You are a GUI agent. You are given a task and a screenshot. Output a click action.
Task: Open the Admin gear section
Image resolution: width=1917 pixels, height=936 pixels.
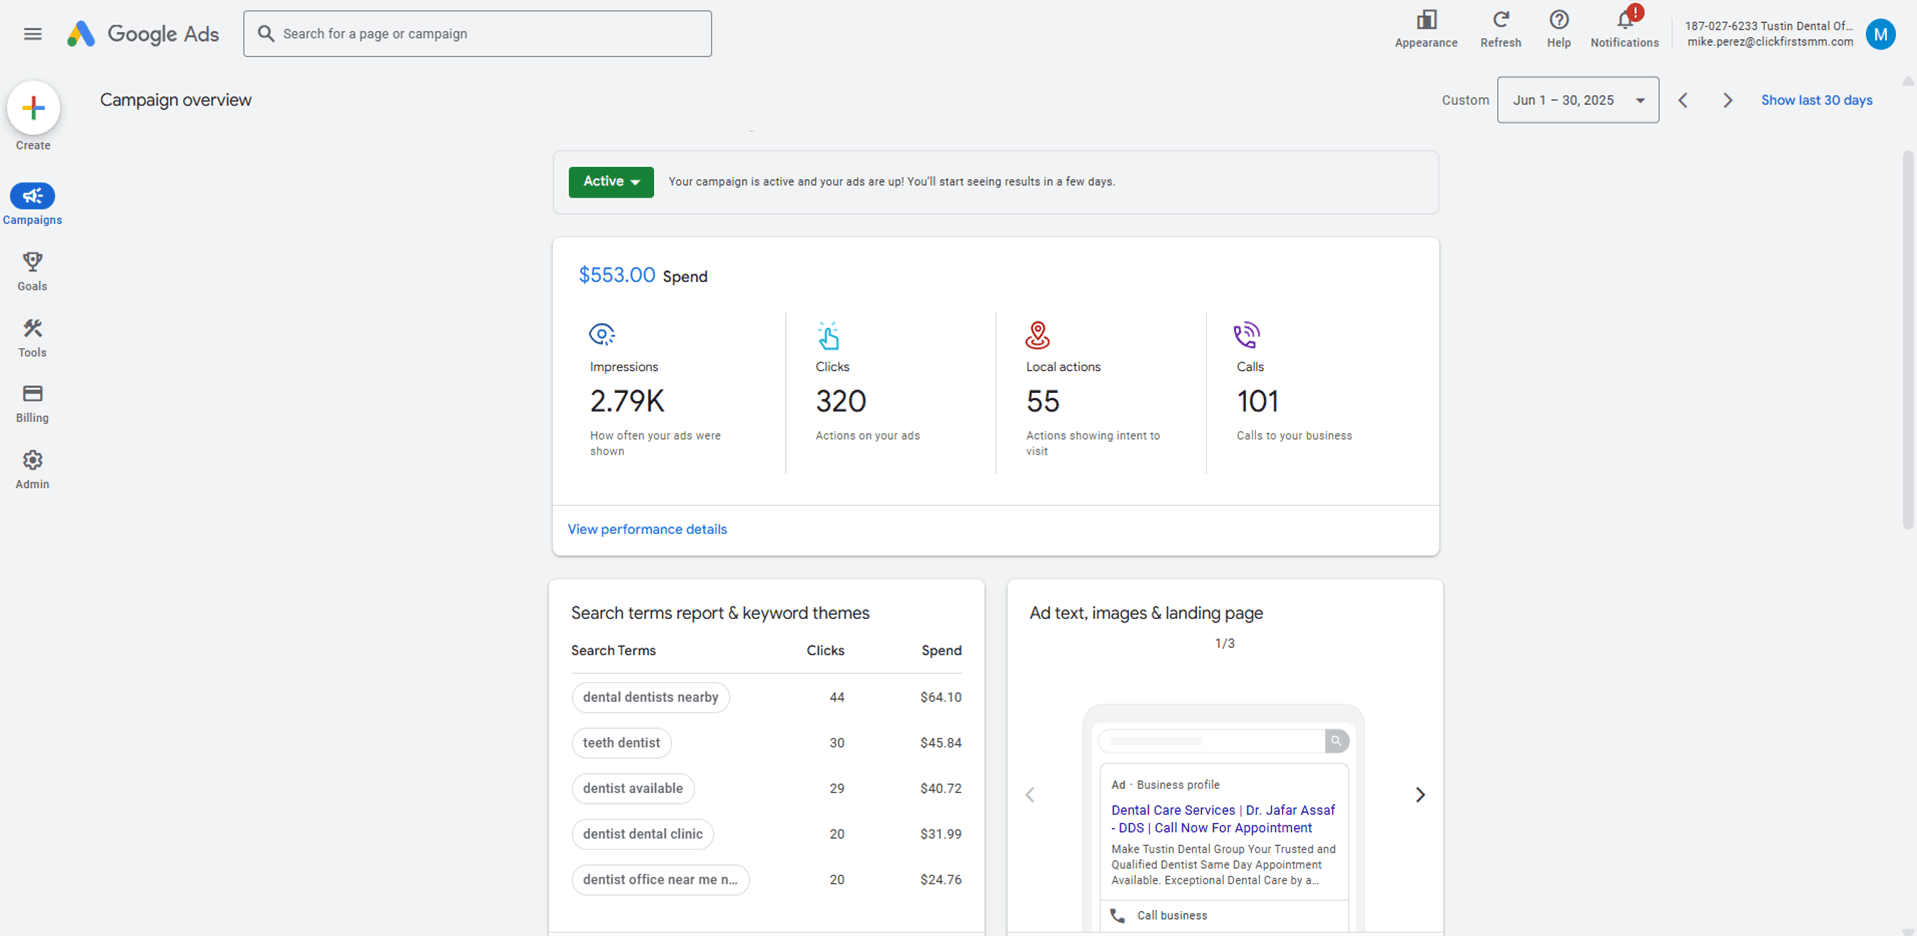(32, 470)
